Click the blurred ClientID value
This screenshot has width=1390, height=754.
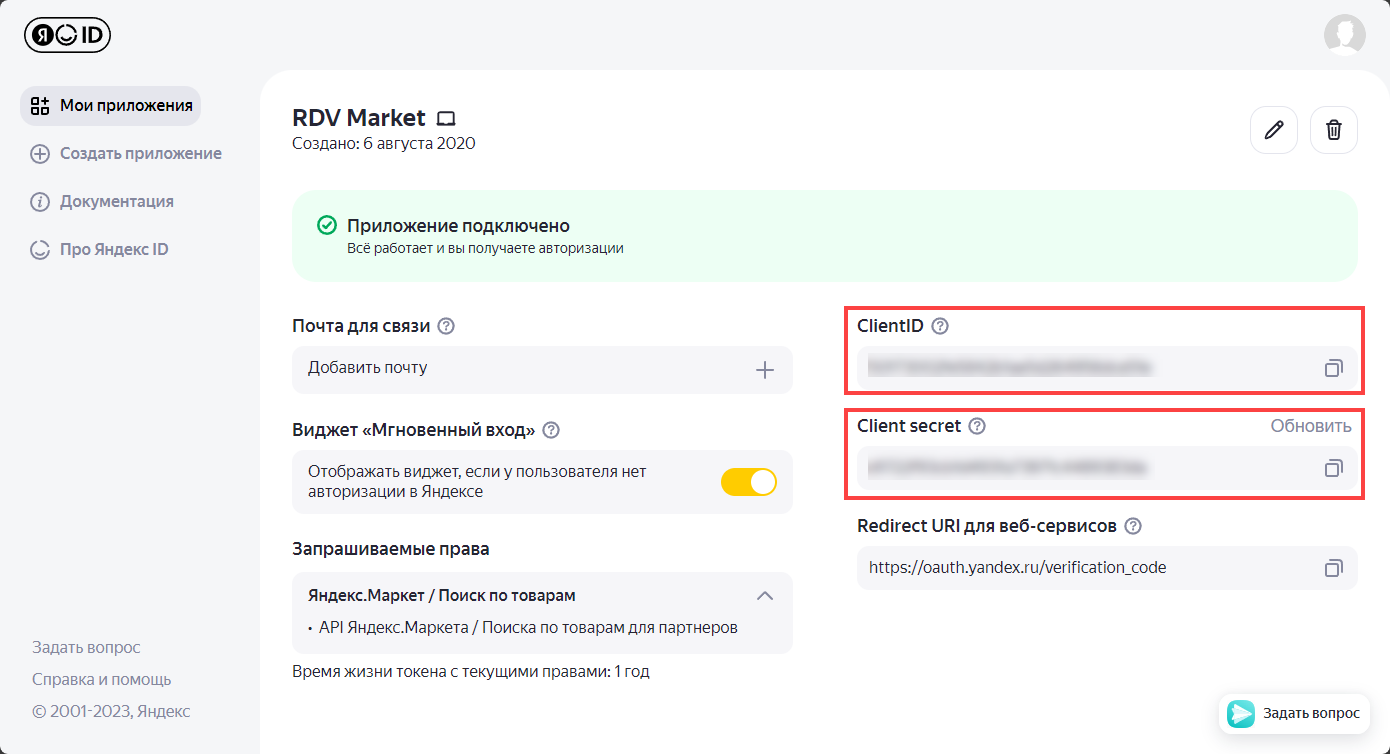[1010, 368]
